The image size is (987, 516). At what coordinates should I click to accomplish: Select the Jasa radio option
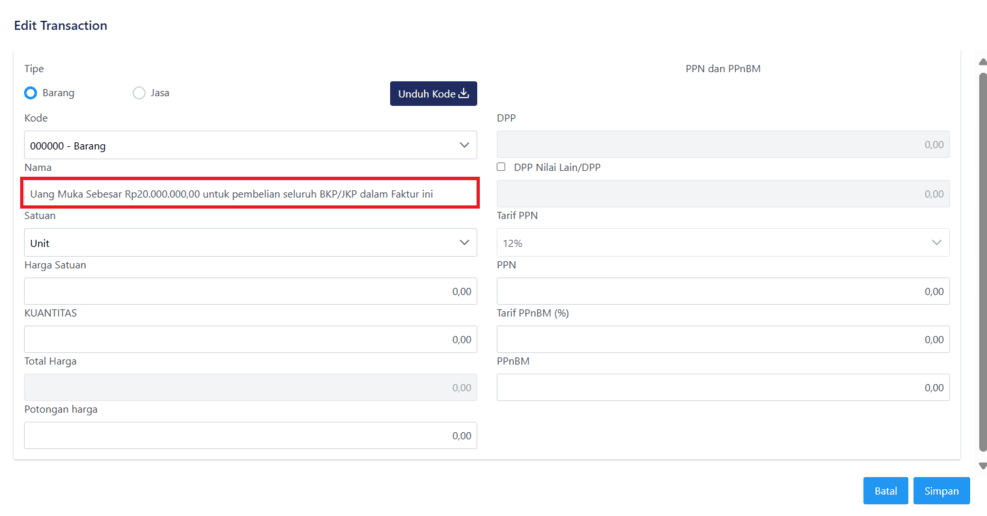point(139,93)
